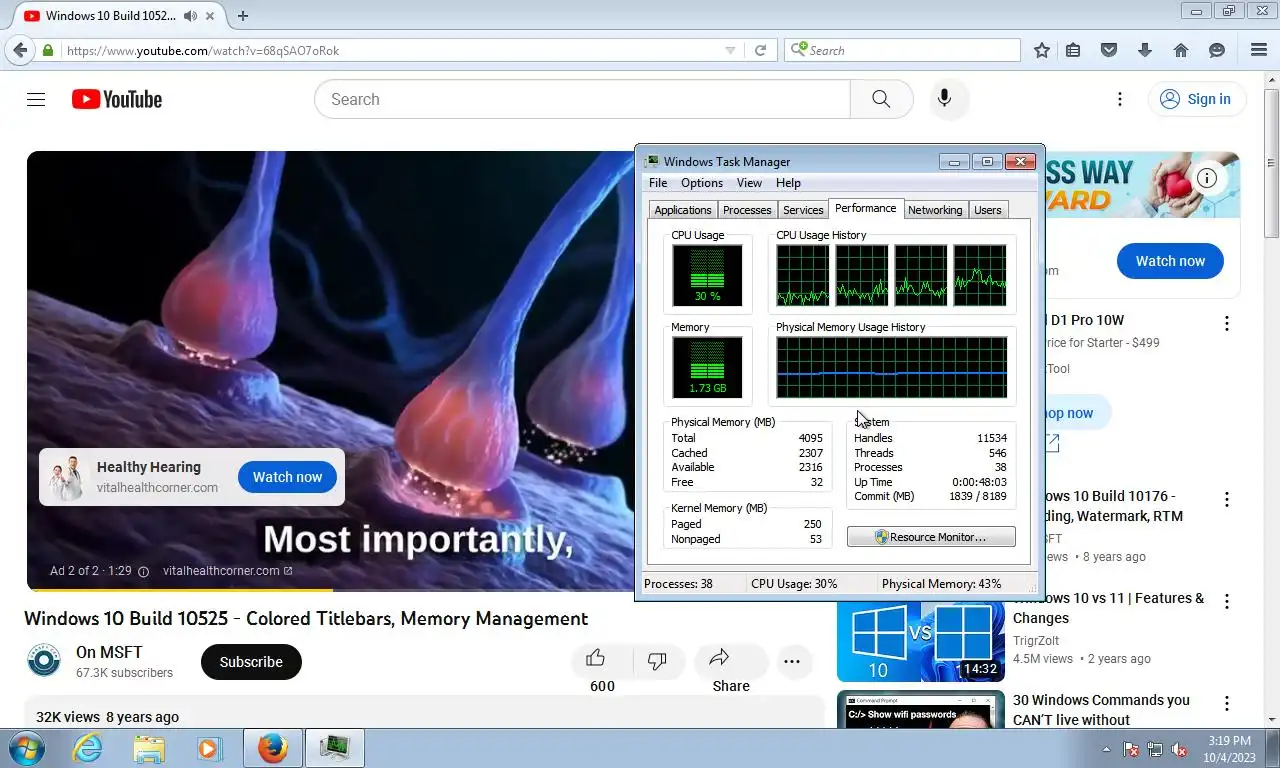Open the Options menu in Task Manager
1280x768 pixels.
tap(702, 183)
